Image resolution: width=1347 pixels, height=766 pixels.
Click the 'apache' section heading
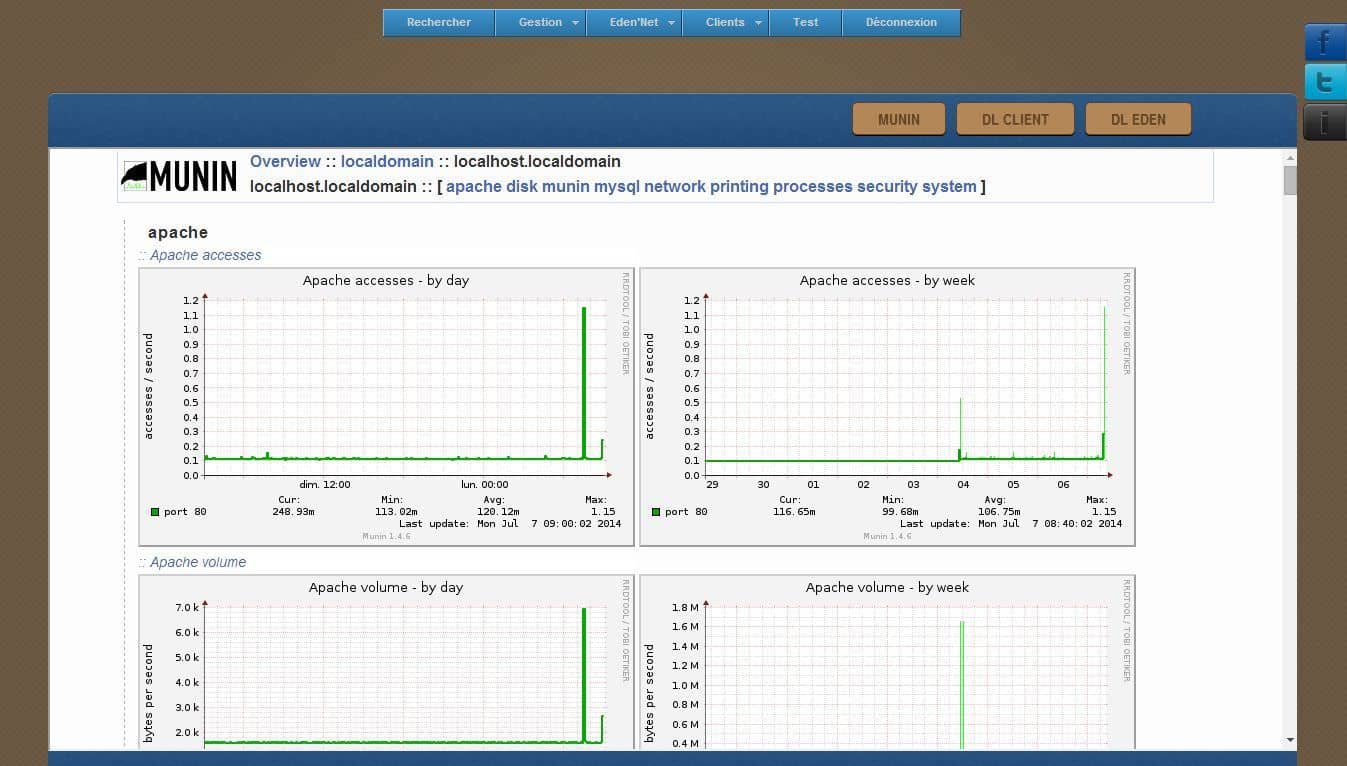tap(178, 232)
